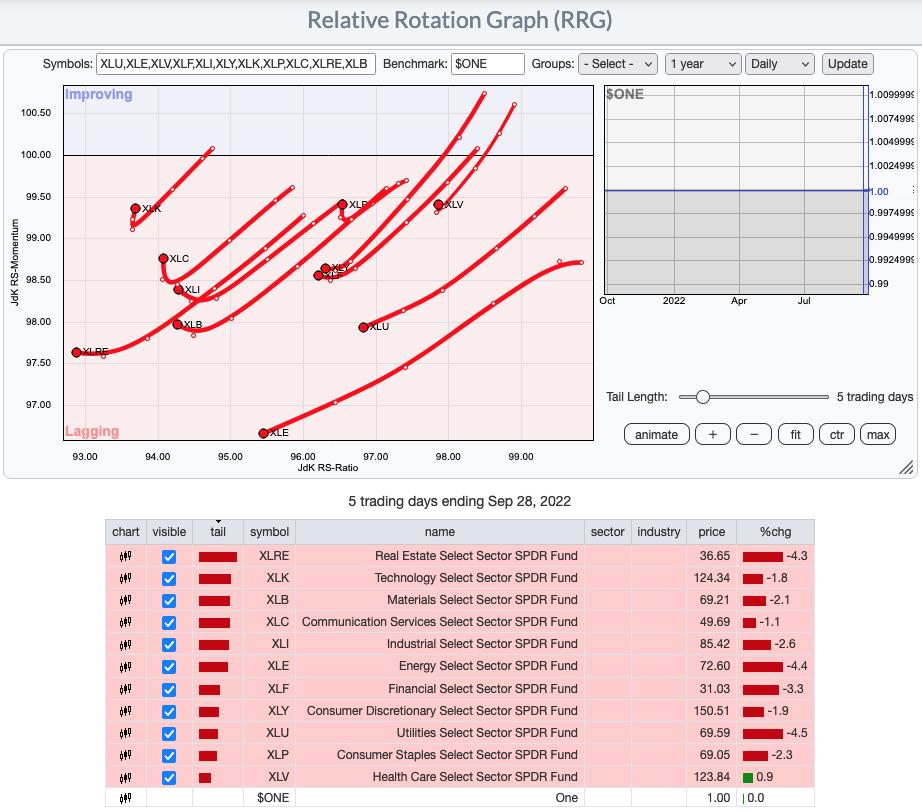Sort table by price column header
Image resolution: width=922 pixels, height=812 pixels.
pyautogui.click(x=711, y=532)
